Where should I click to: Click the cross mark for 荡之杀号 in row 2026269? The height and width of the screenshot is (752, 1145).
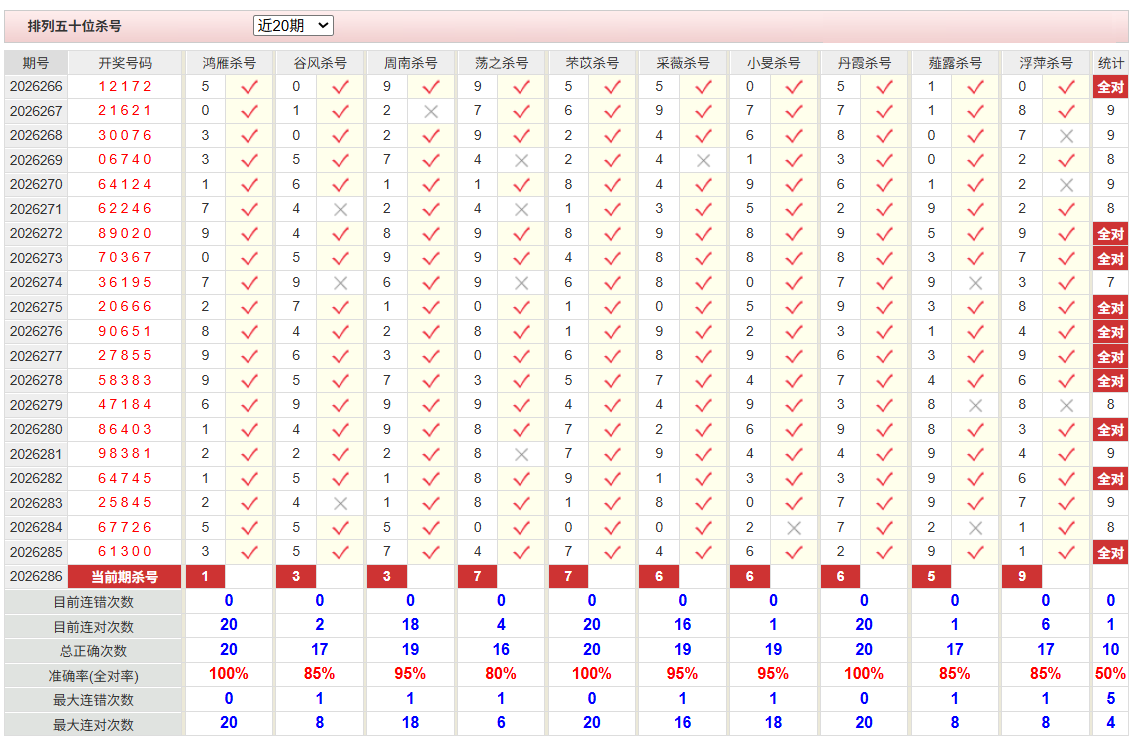(x=521, y=161)
